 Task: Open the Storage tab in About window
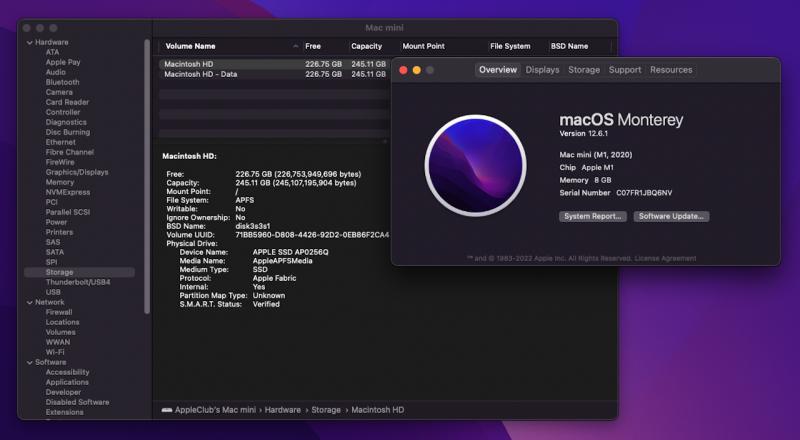584,70
